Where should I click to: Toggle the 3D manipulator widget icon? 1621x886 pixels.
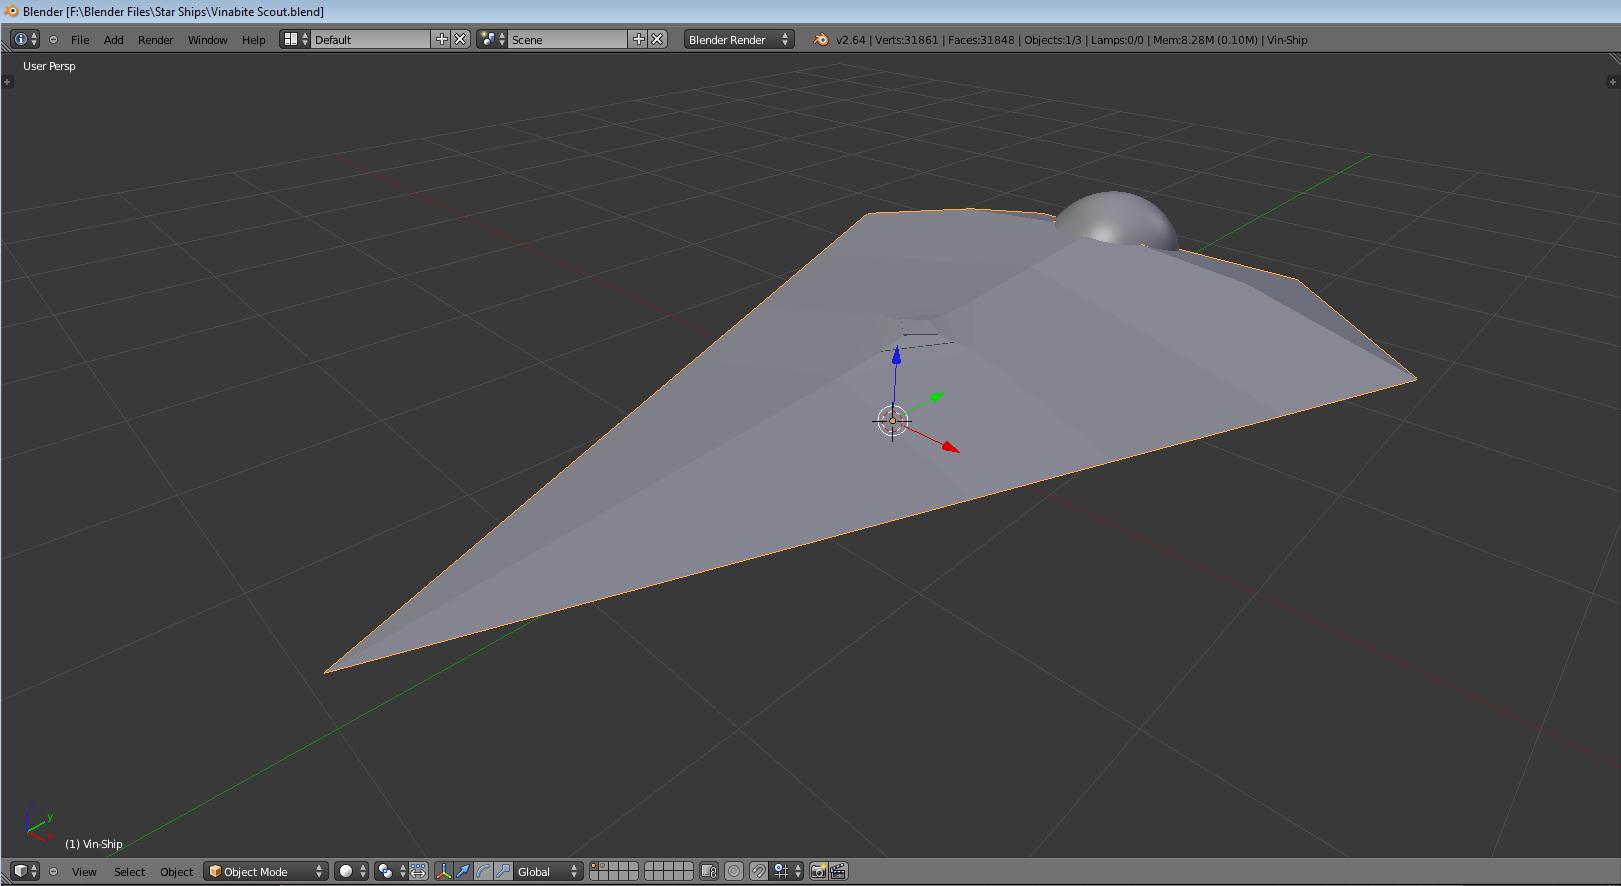click(x=443, y=872)
